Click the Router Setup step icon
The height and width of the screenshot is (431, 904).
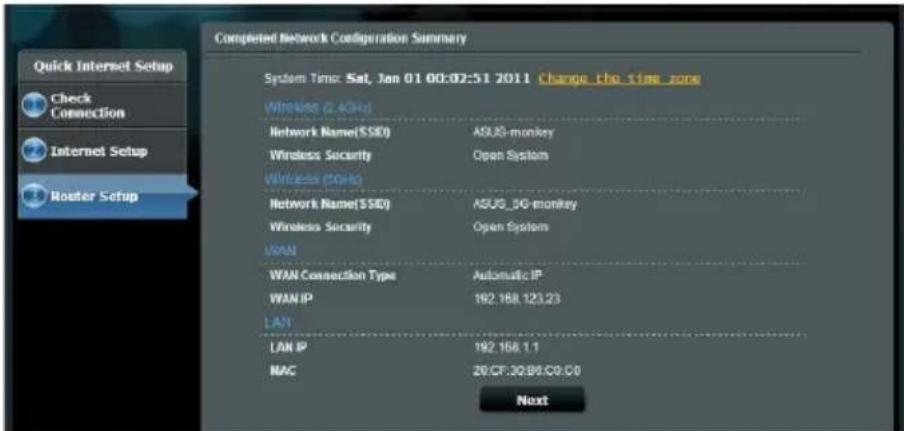coord(35,196)
